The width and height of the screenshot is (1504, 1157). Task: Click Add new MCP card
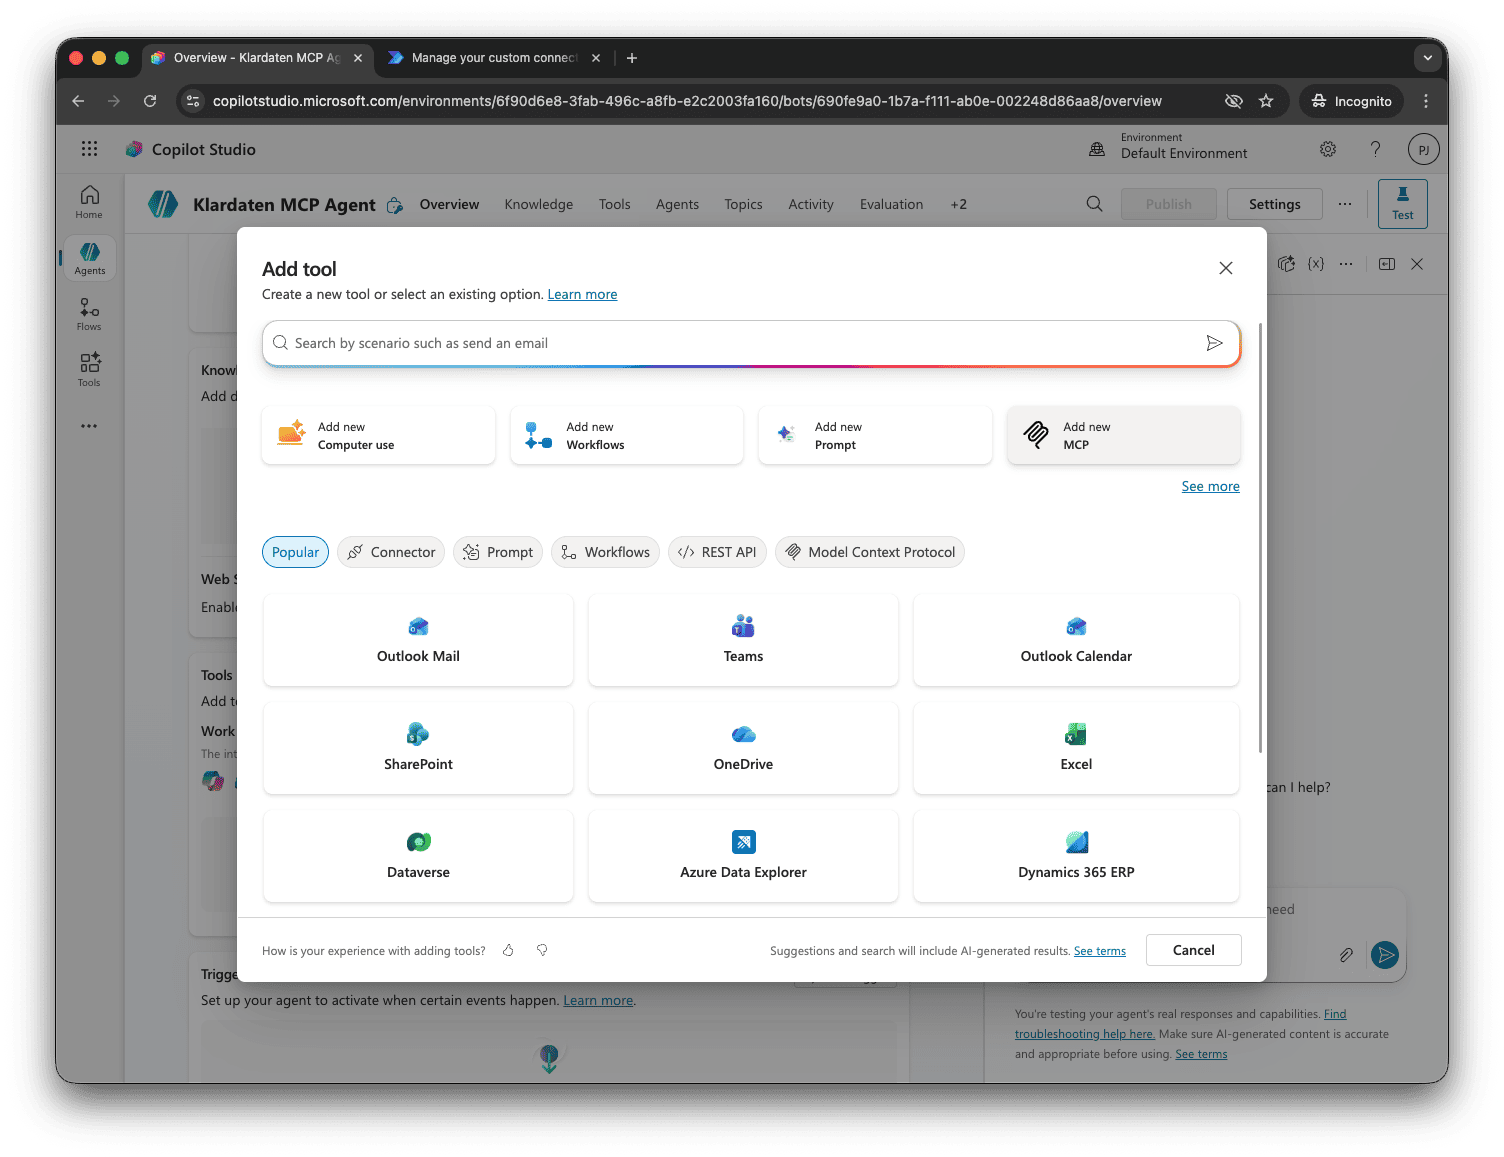tap(1124, 435)
